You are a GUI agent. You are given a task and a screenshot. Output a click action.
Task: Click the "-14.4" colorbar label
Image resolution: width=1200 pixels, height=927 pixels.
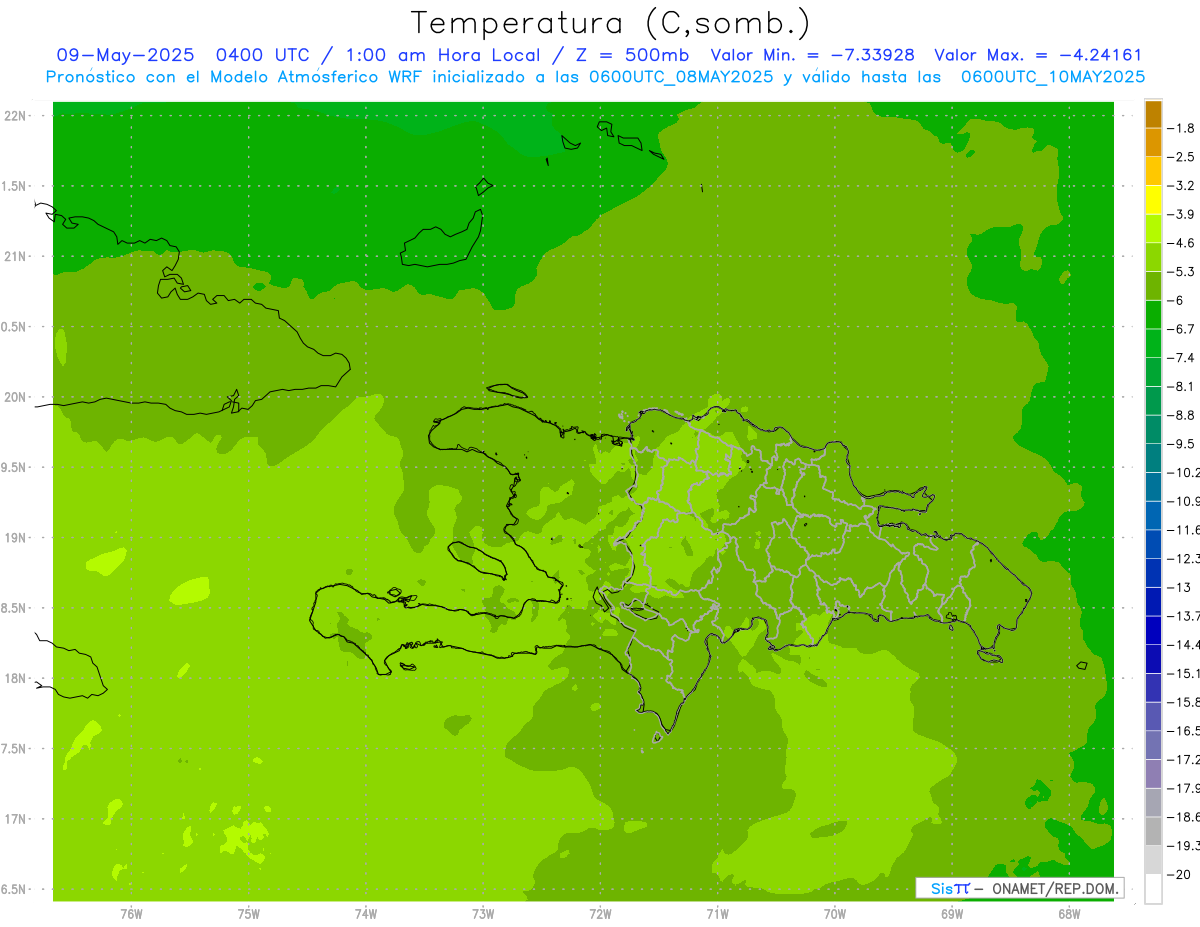(1183, 644)
